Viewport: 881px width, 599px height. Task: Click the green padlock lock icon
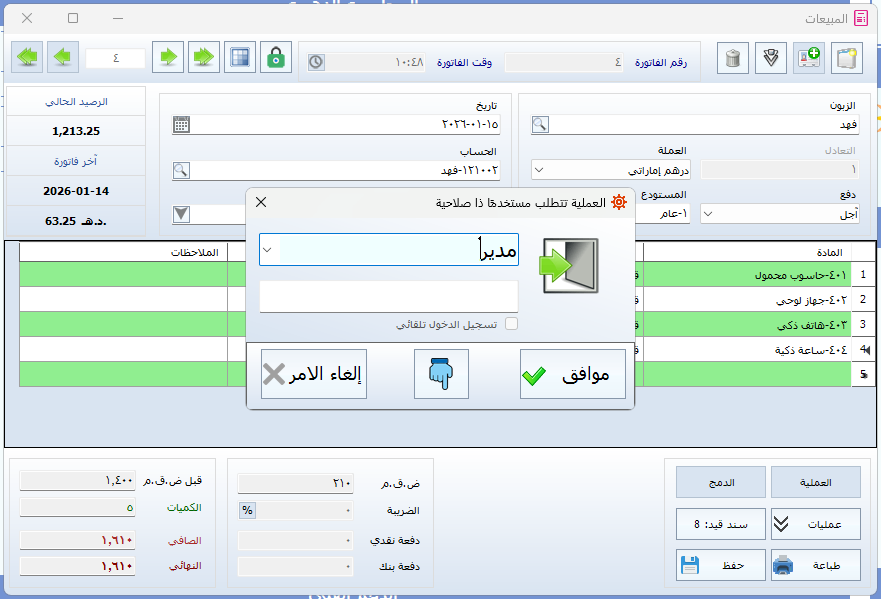tap(276, 58)
